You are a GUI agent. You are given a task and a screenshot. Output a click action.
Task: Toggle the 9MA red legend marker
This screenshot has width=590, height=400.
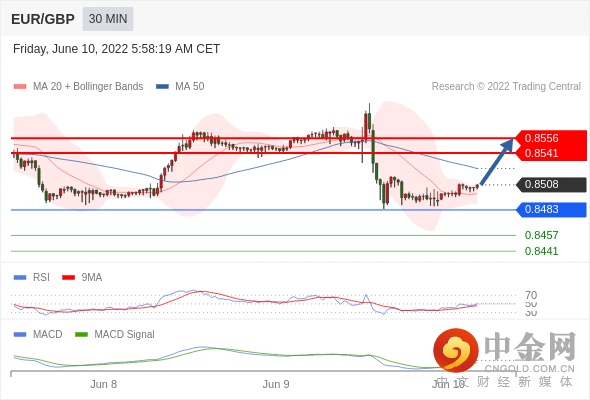click(68, 277)
